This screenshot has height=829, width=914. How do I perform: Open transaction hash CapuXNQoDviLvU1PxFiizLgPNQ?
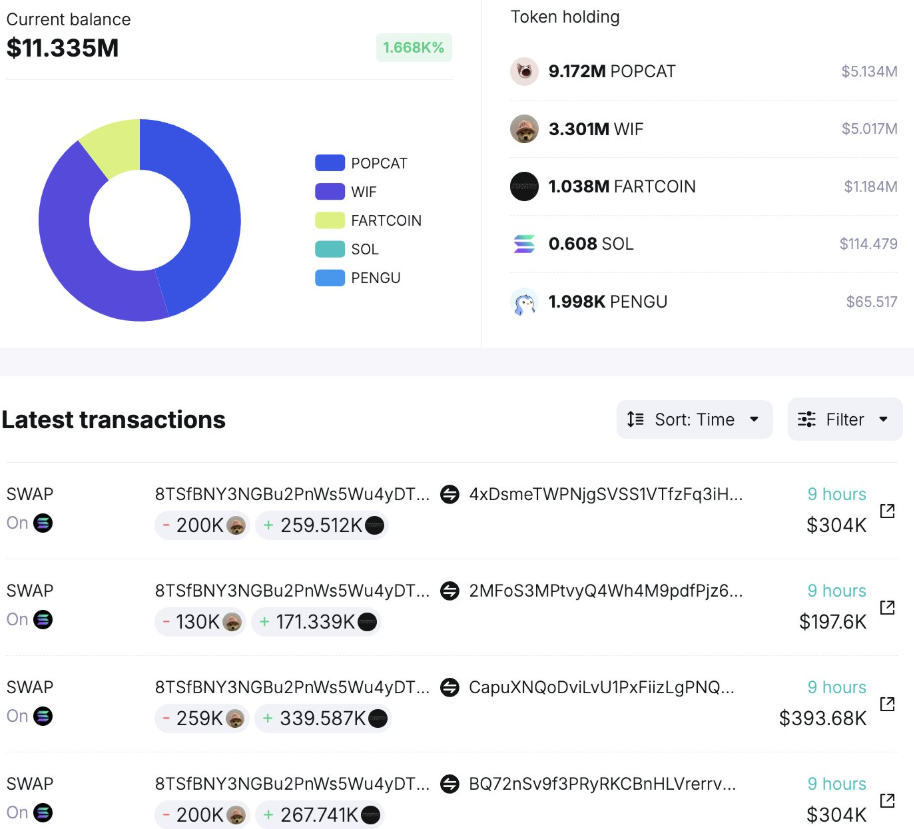pyautogui.click(x=600, y=687)
